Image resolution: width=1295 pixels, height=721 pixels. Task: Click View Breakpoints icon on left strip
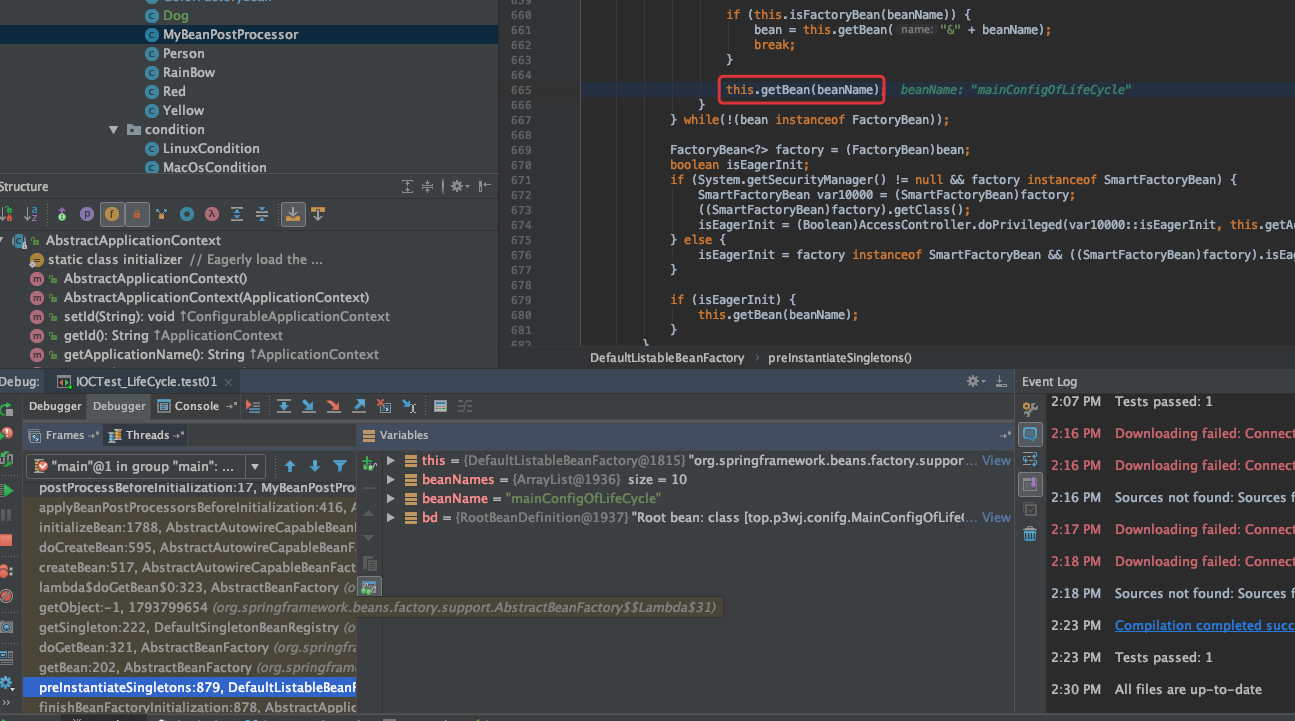click(6, 572)
